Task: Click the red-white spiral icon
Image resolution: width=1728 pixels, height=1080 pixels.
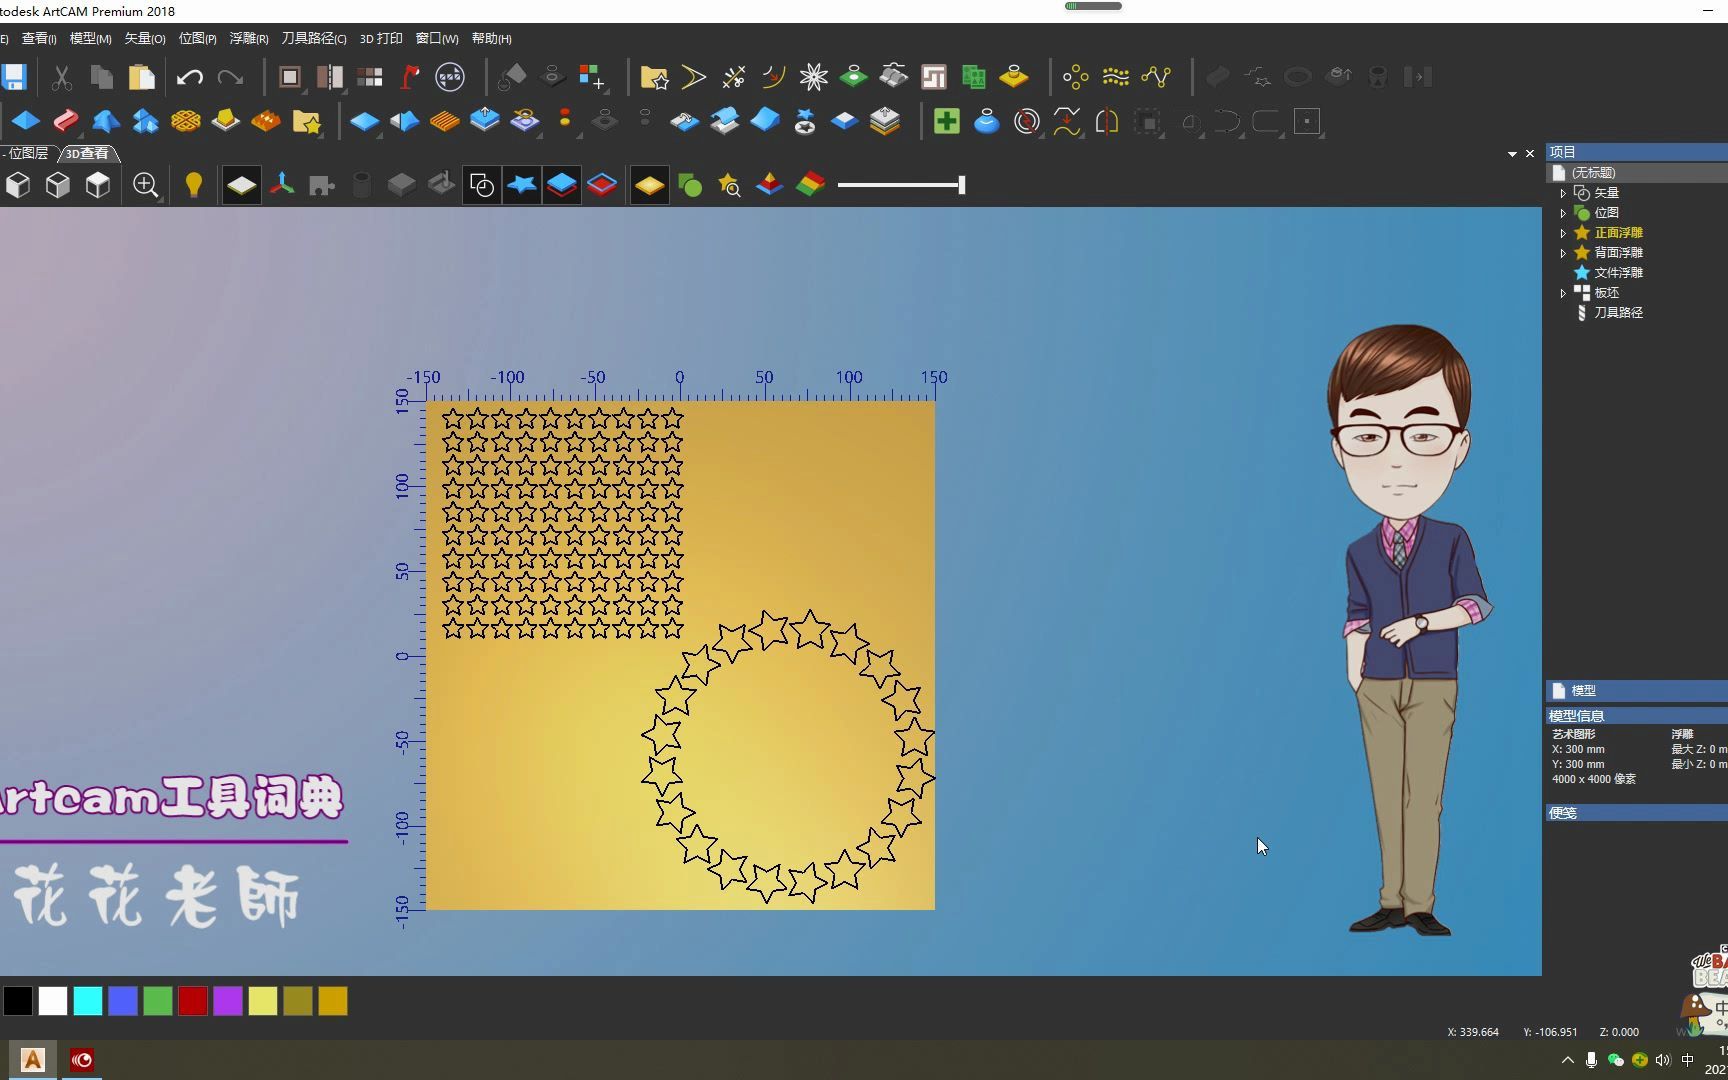Action: pos(1027,121)
